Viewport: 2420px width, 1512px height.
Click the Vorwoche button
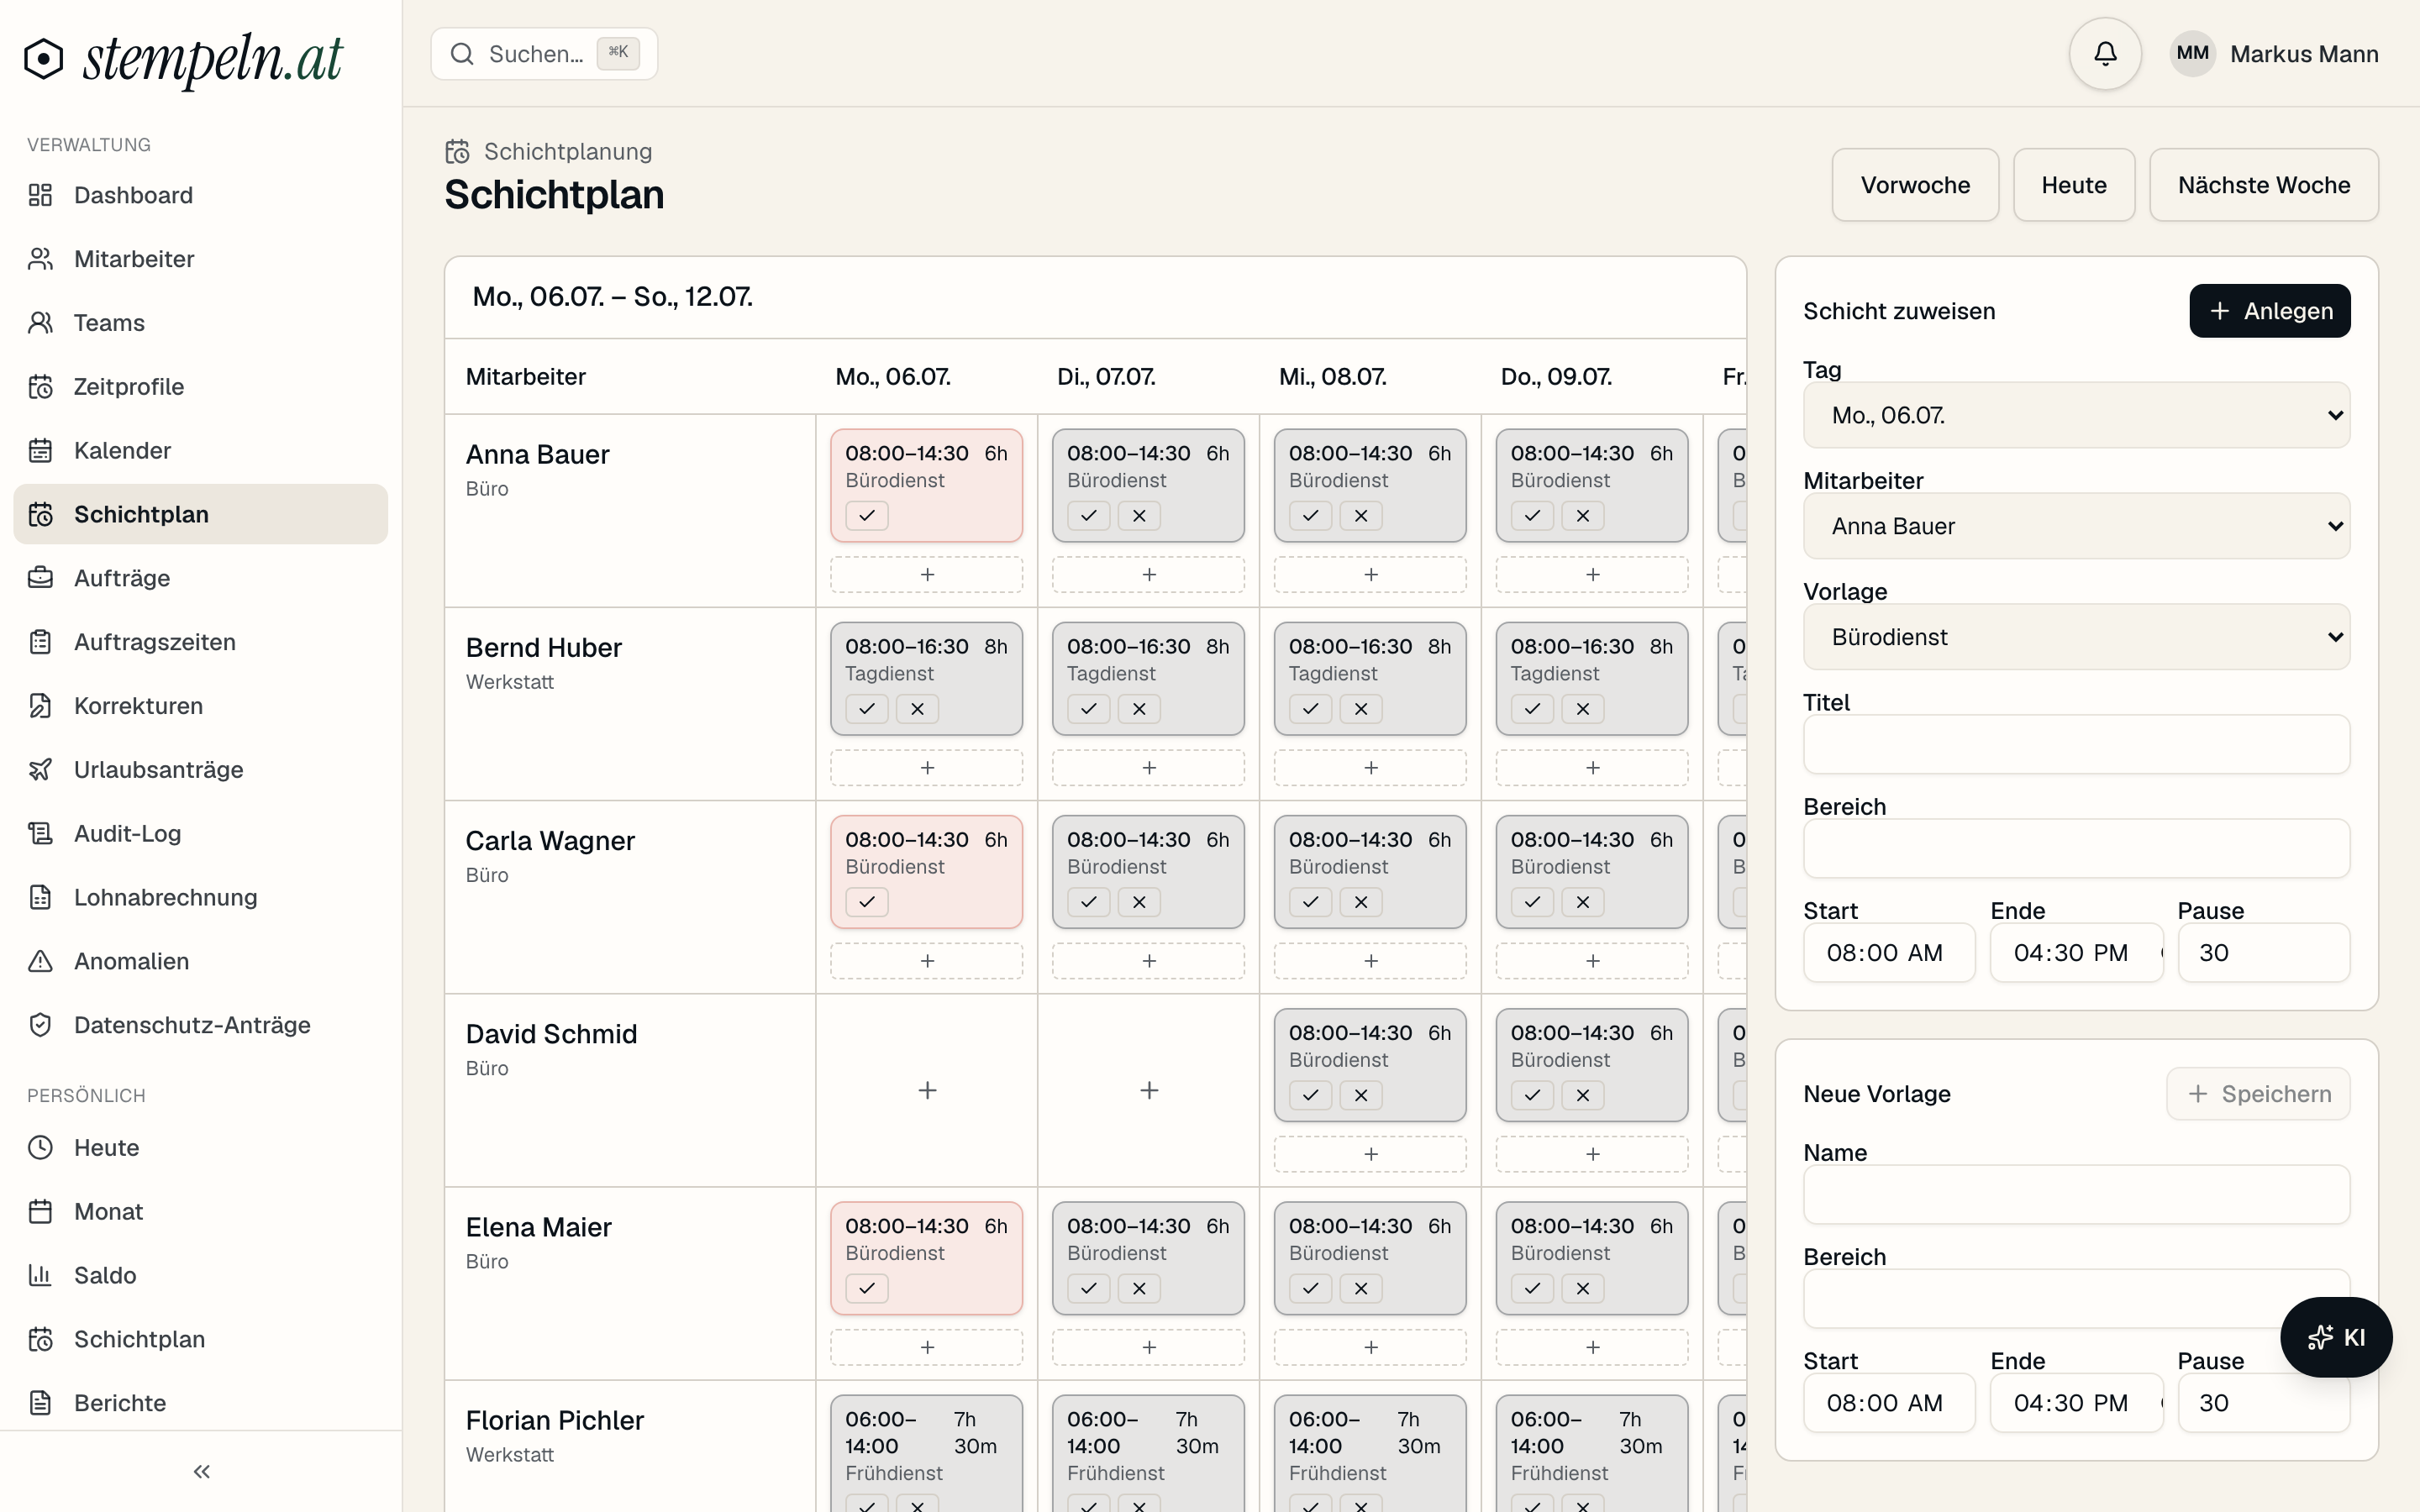[x=1915, y=185]
